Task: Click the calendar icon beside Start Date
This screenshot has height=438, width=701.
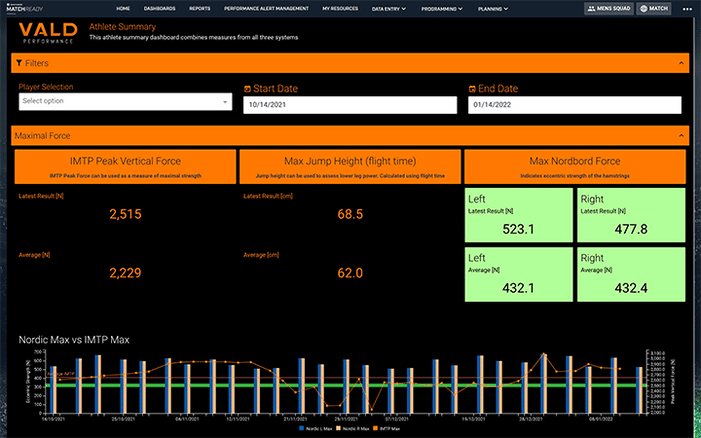Action: tap(247, 88)
